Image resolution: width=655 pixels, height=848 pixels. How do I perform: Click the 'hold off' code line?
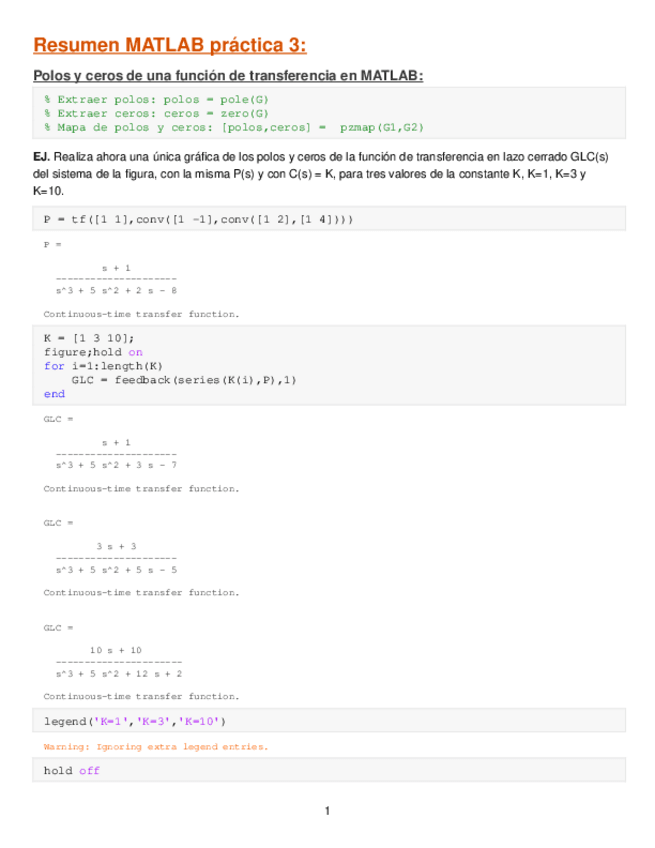pyautogui.click(x=72, y=771)
